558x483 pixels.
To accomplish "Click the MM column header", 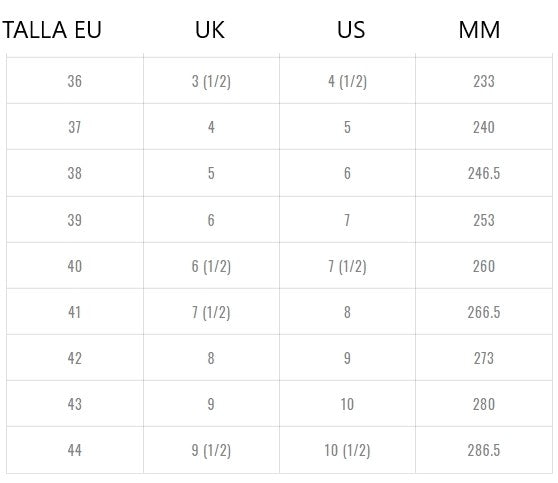I will 479,30.
